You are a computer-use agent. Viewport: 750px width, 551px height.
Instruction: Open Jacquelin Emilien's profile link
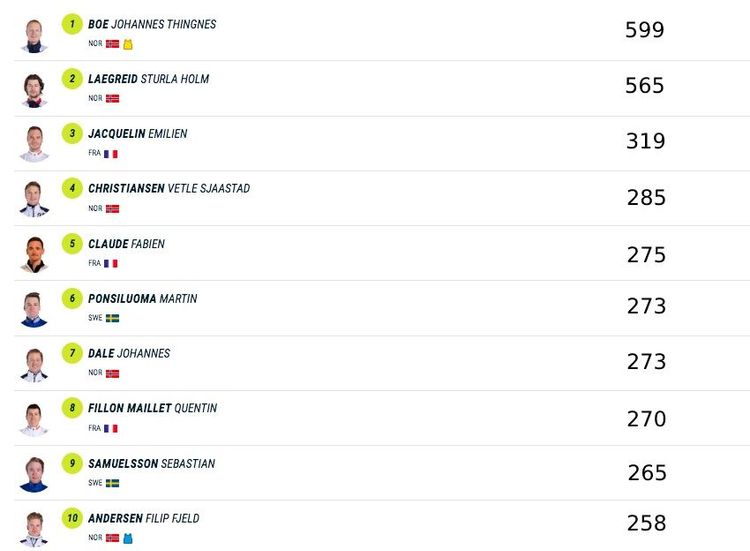coord(137,134)
